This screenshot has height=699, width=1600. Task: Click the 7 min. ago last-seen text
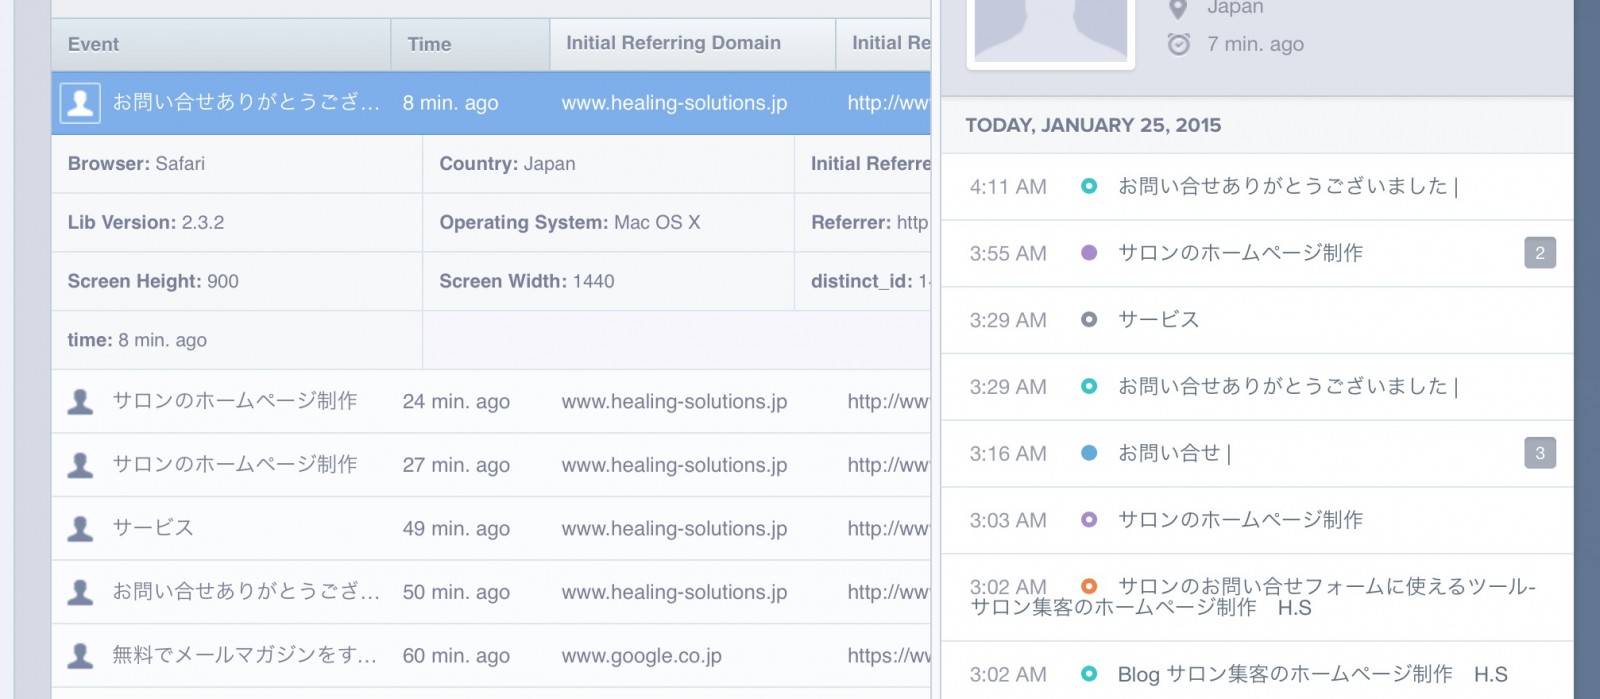1255,44
